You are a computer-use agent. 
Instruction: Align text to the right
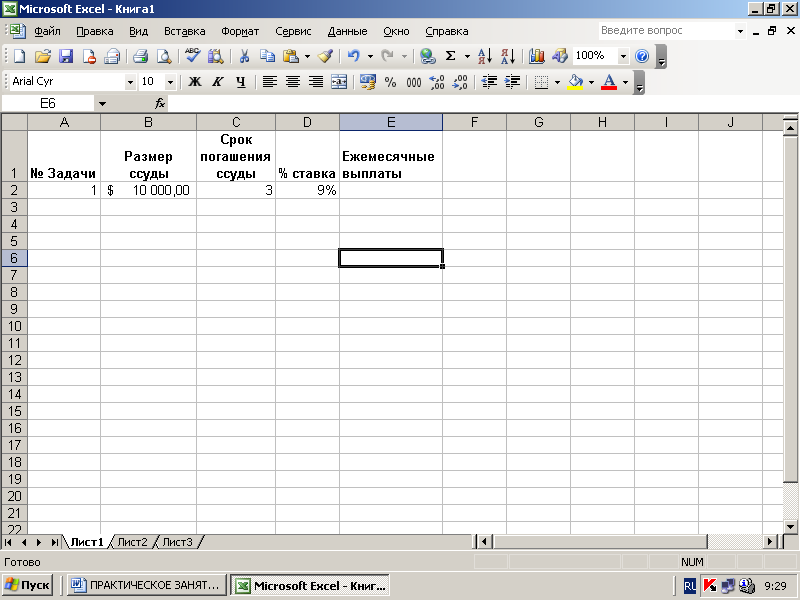[x=316, y=82]
